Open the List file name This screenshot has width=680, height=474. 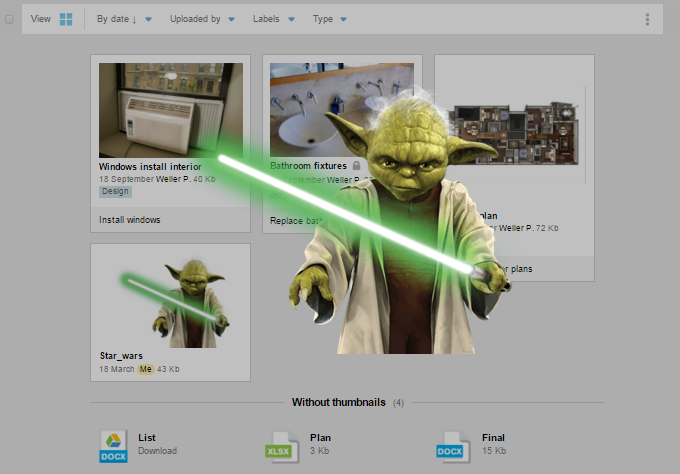click(147, 438)
